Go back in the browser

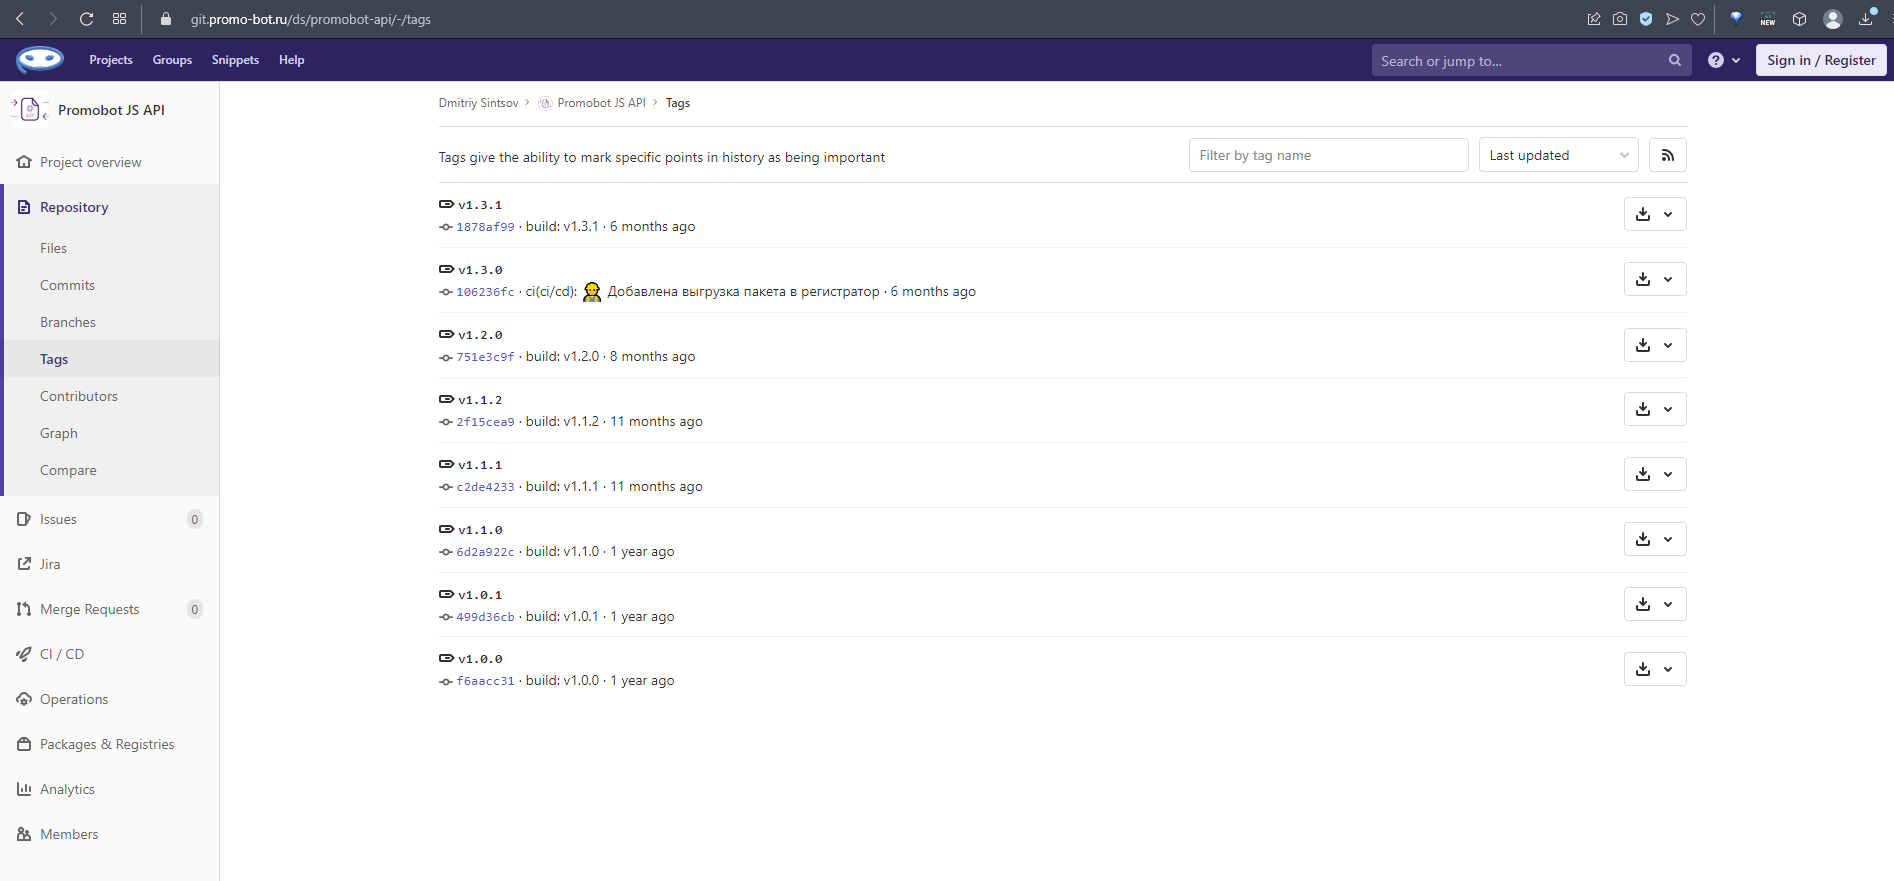[x=20, y=19]
